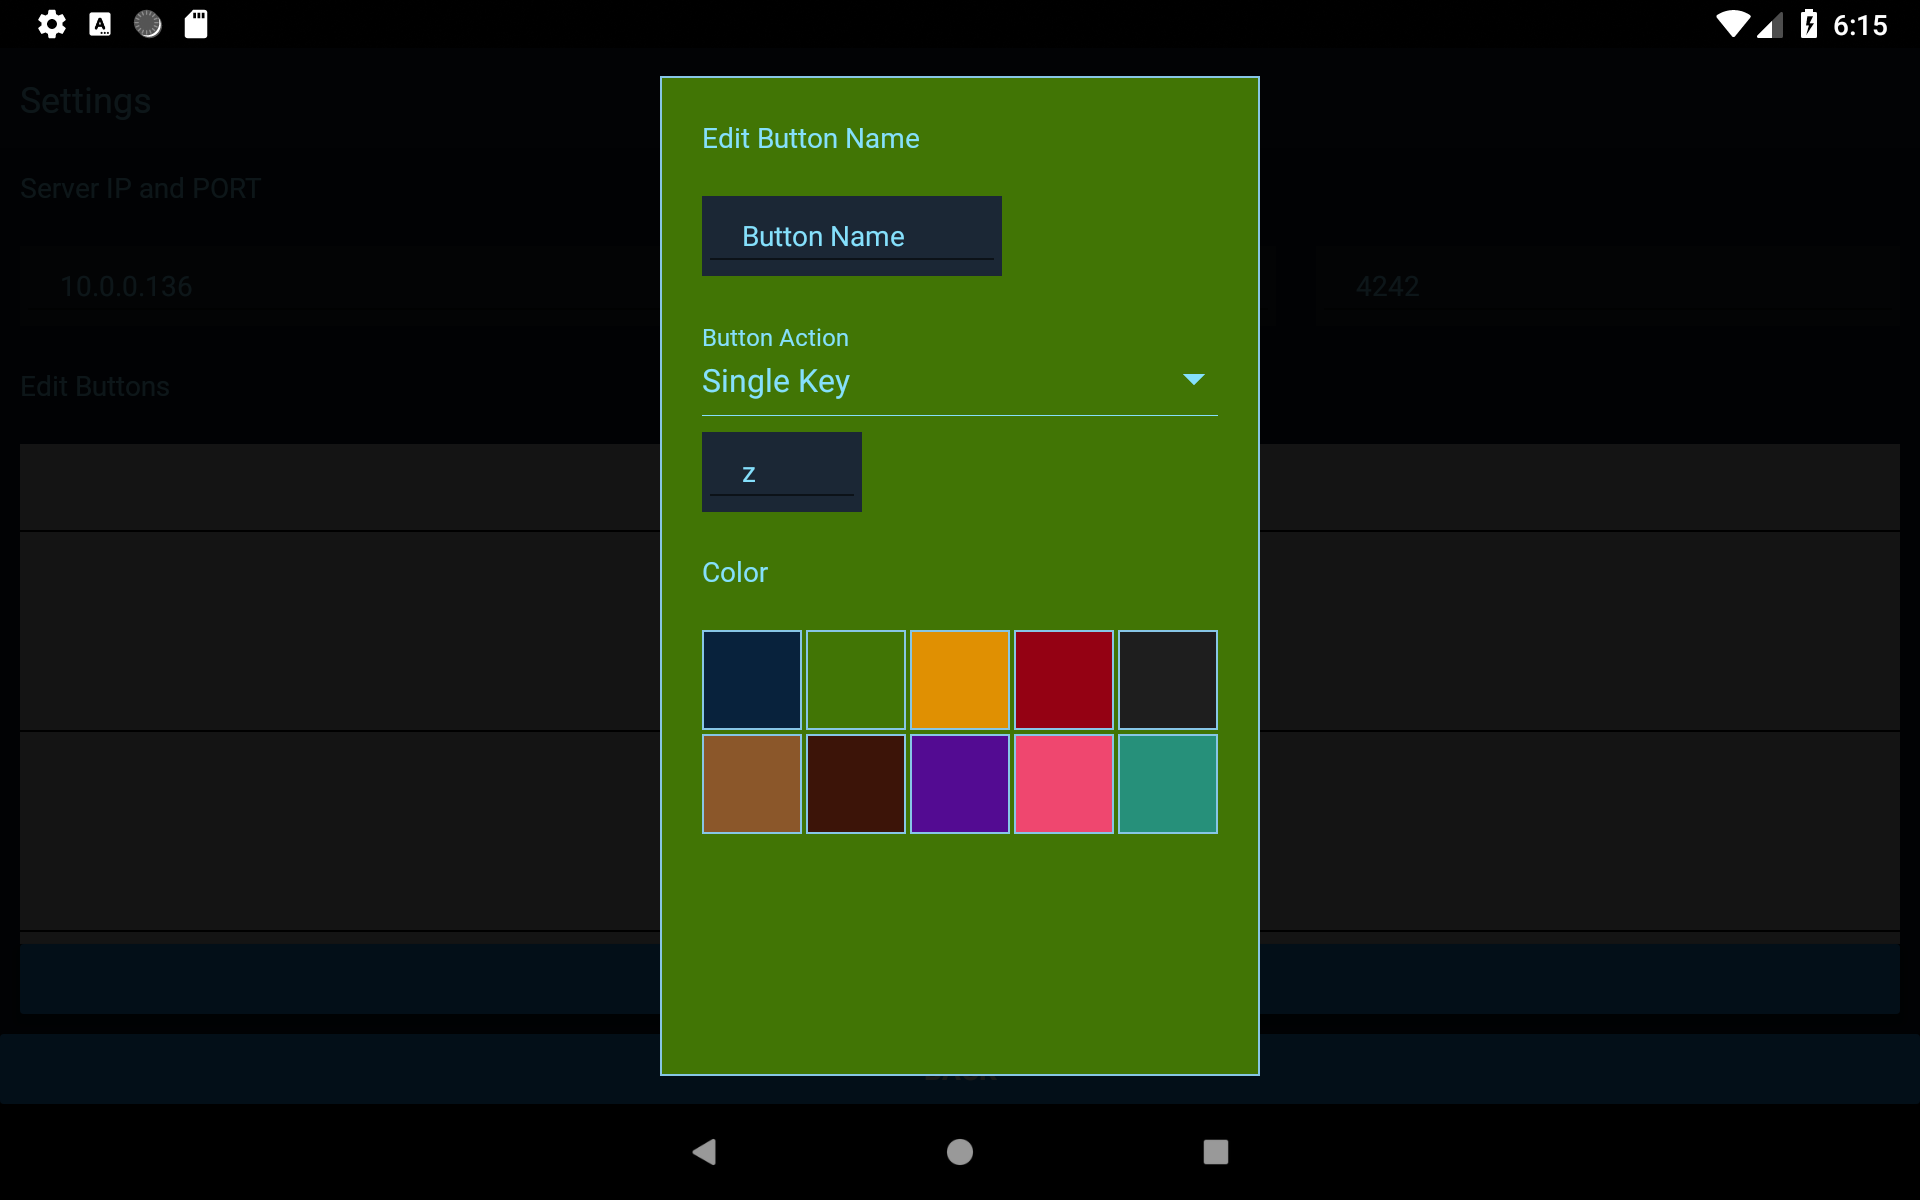This screenshot has height=1200, width=1920.
Task: Select the teal color swatch
Action: pyautogui.click(x=1167, y=784)
